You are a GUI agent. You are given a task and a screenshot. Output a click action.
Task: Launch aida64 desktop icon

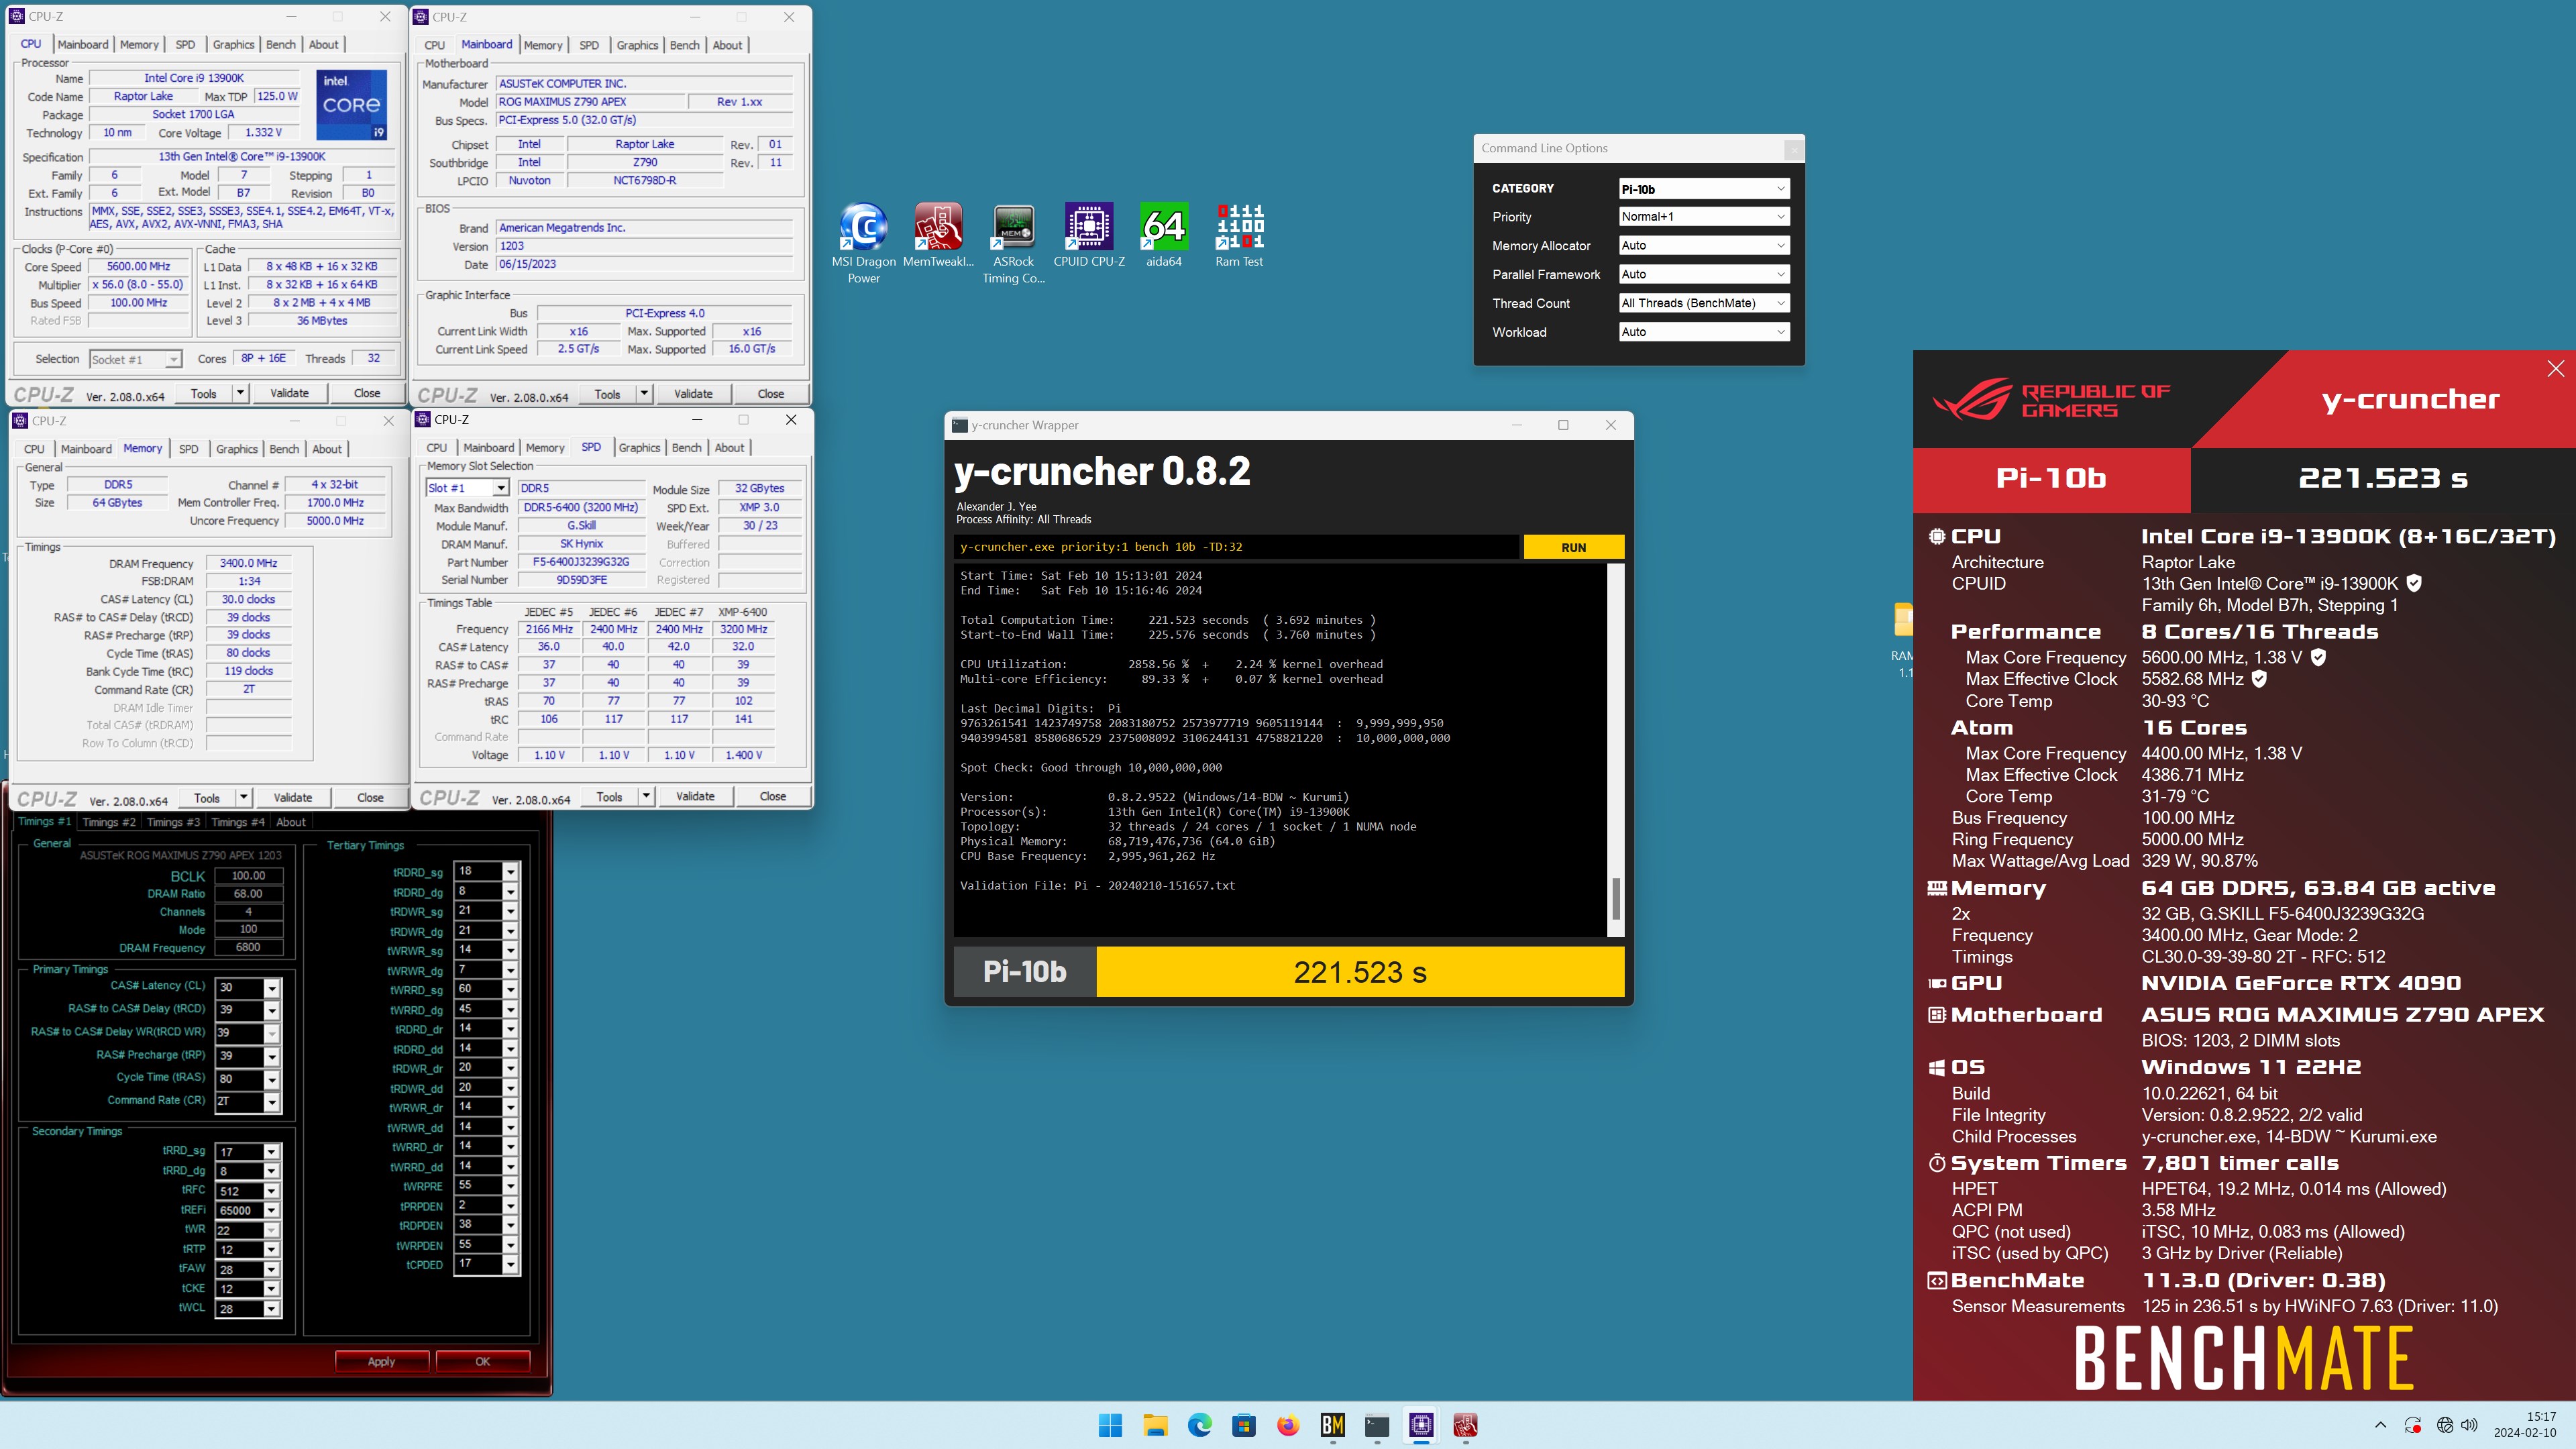click(x=1164, y=235)
